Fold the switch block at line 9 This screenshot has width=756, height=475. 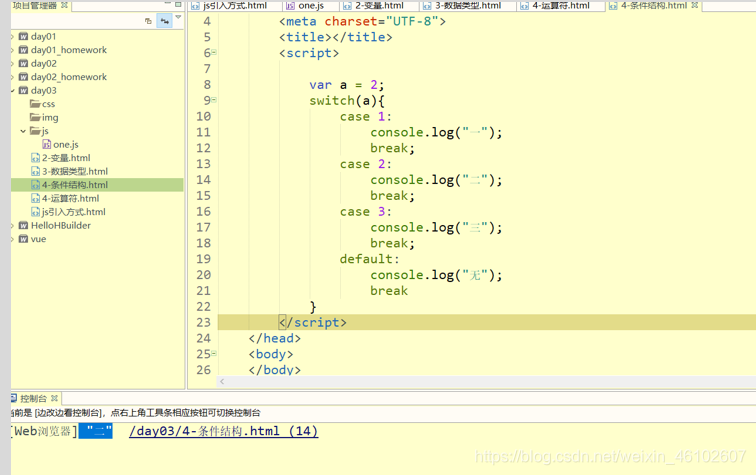(x=214, y=100)
